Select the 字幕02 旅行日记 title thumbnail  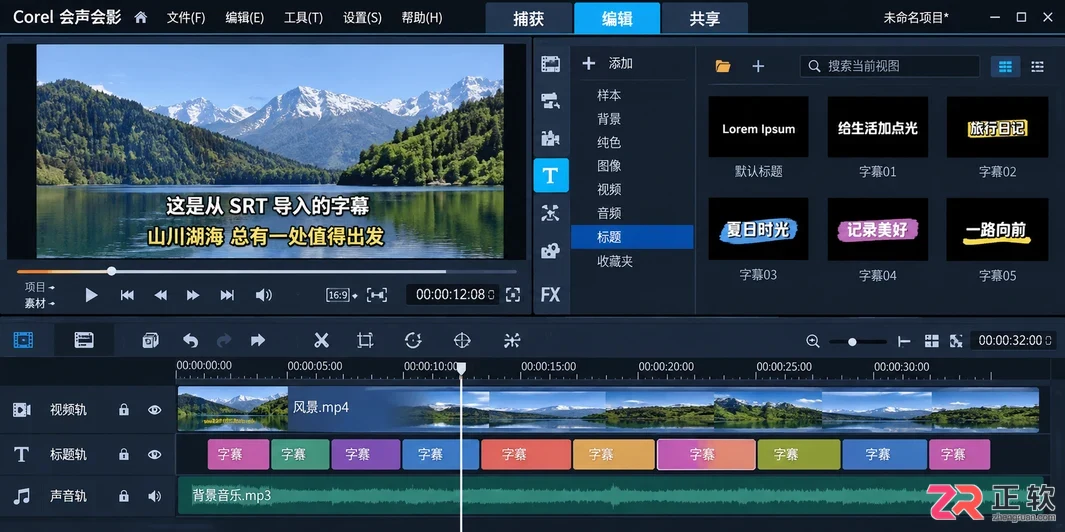[x=997, y=126]
